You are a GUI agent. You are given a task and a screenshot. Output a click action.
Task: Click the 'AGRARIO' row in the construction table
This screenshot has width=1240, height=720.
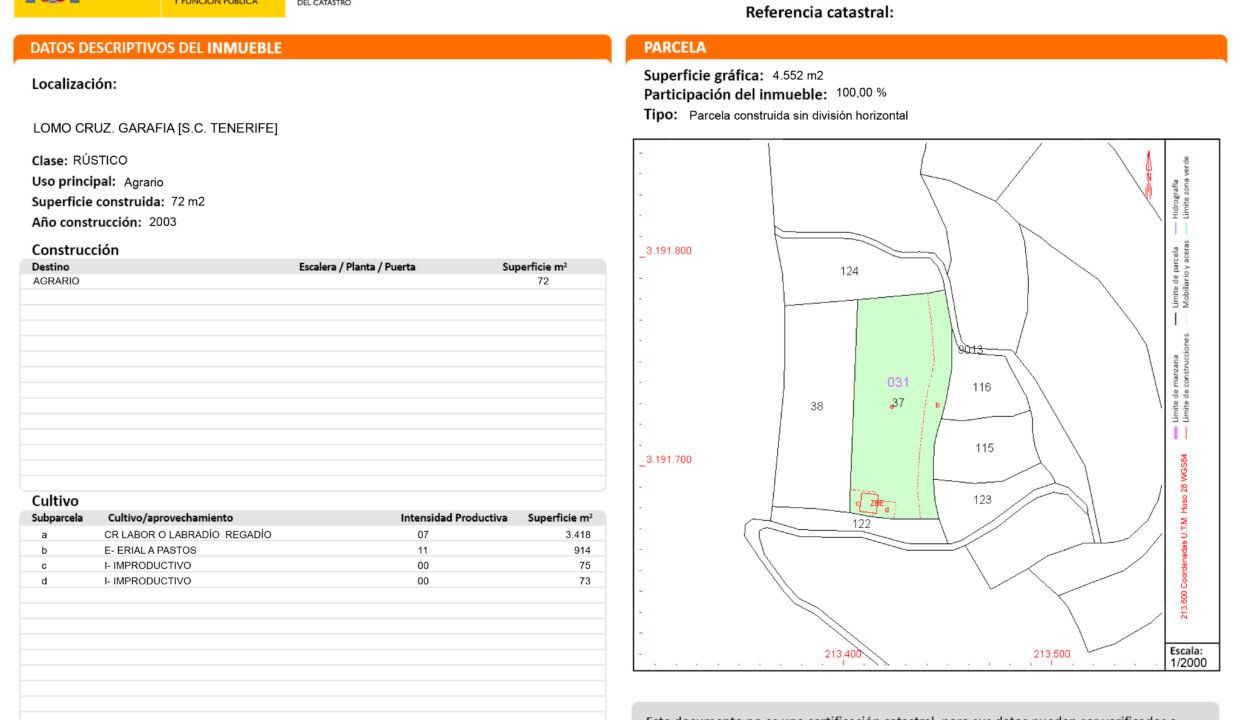pos(313,282)
